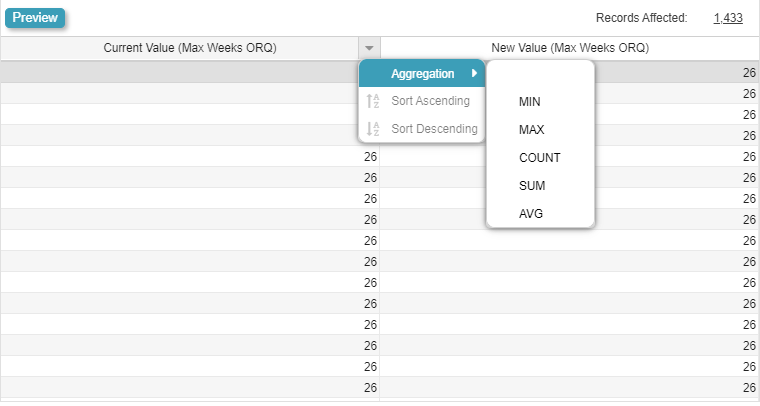760x406 pixels.
Task: Expand the Aggregation submenu arrow
Action: click(x=474, y=74)
